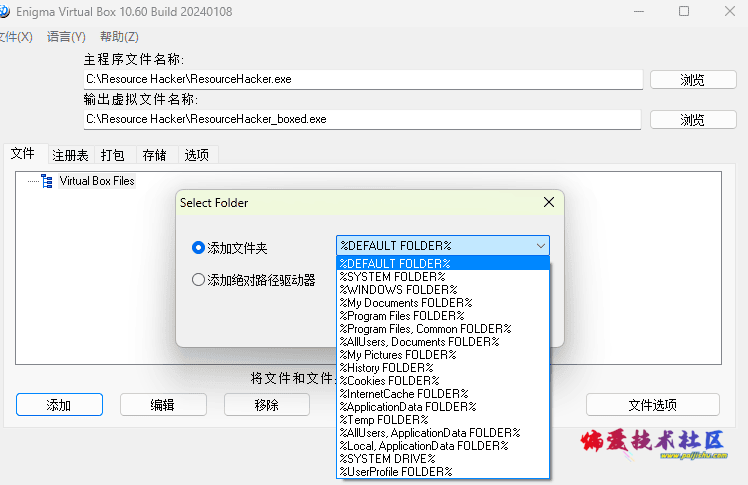The height and width of the screenshot is (485, 748).
Task: Switch to the 存储 tab
Action: pyautogui.click(x=155, y=155)
